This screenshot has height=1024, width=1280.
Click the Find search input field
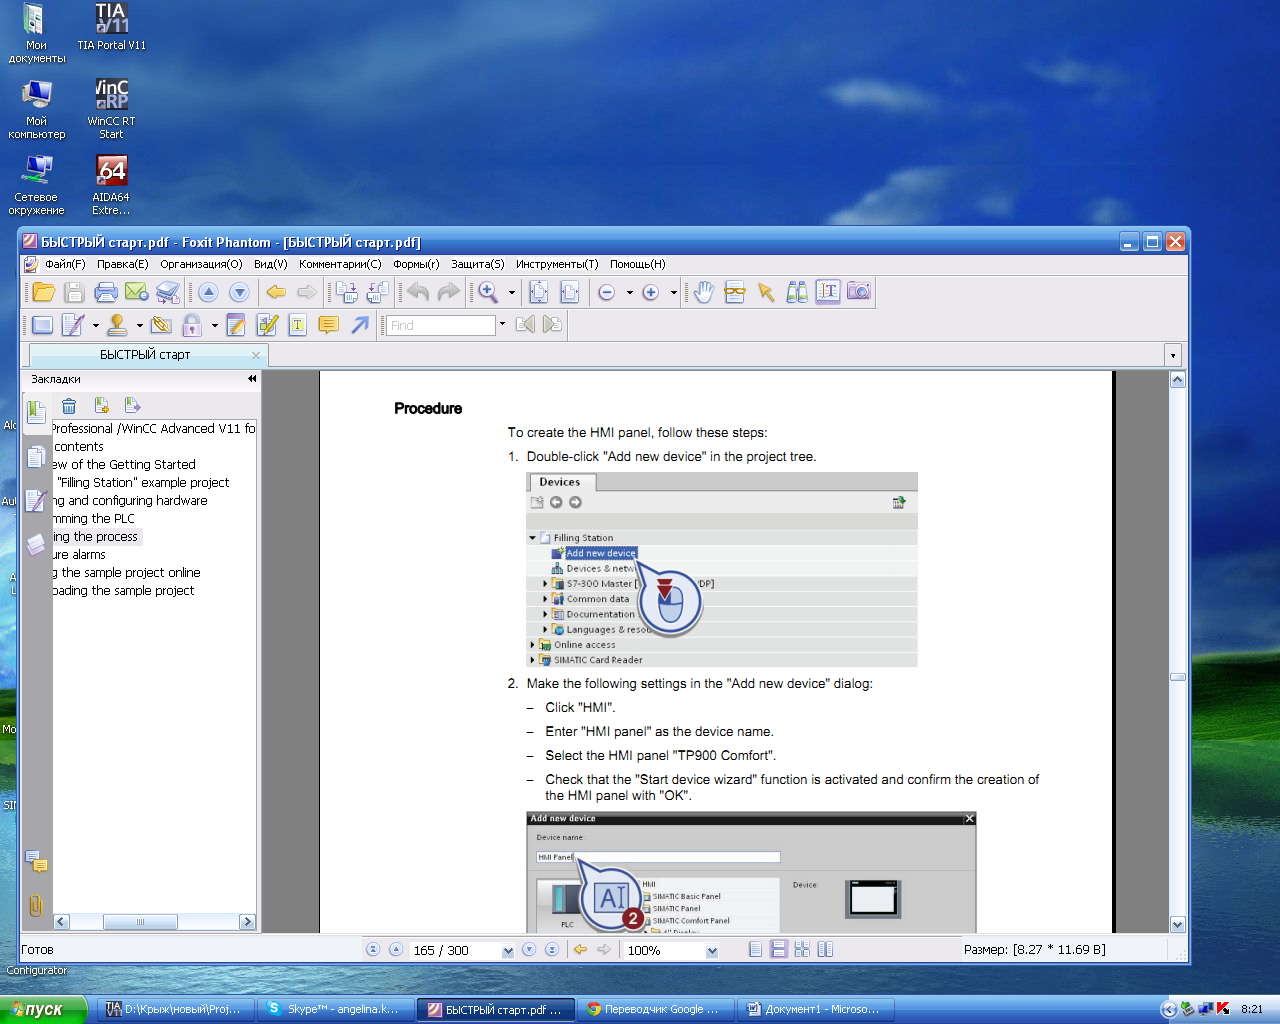click(440, 325)
